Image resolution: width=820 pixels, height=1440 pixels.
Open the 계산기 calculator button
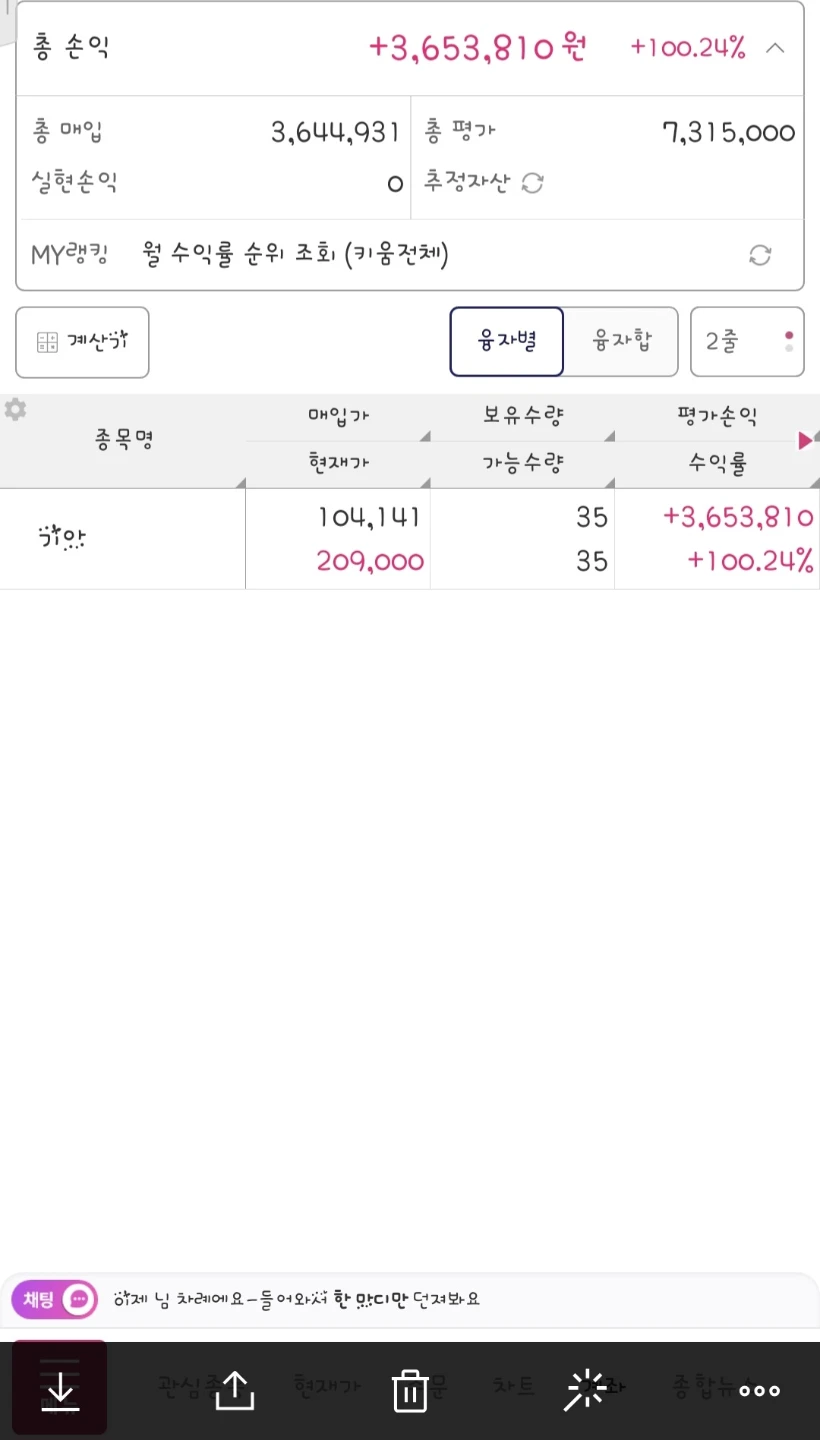(x=82, y=342)
